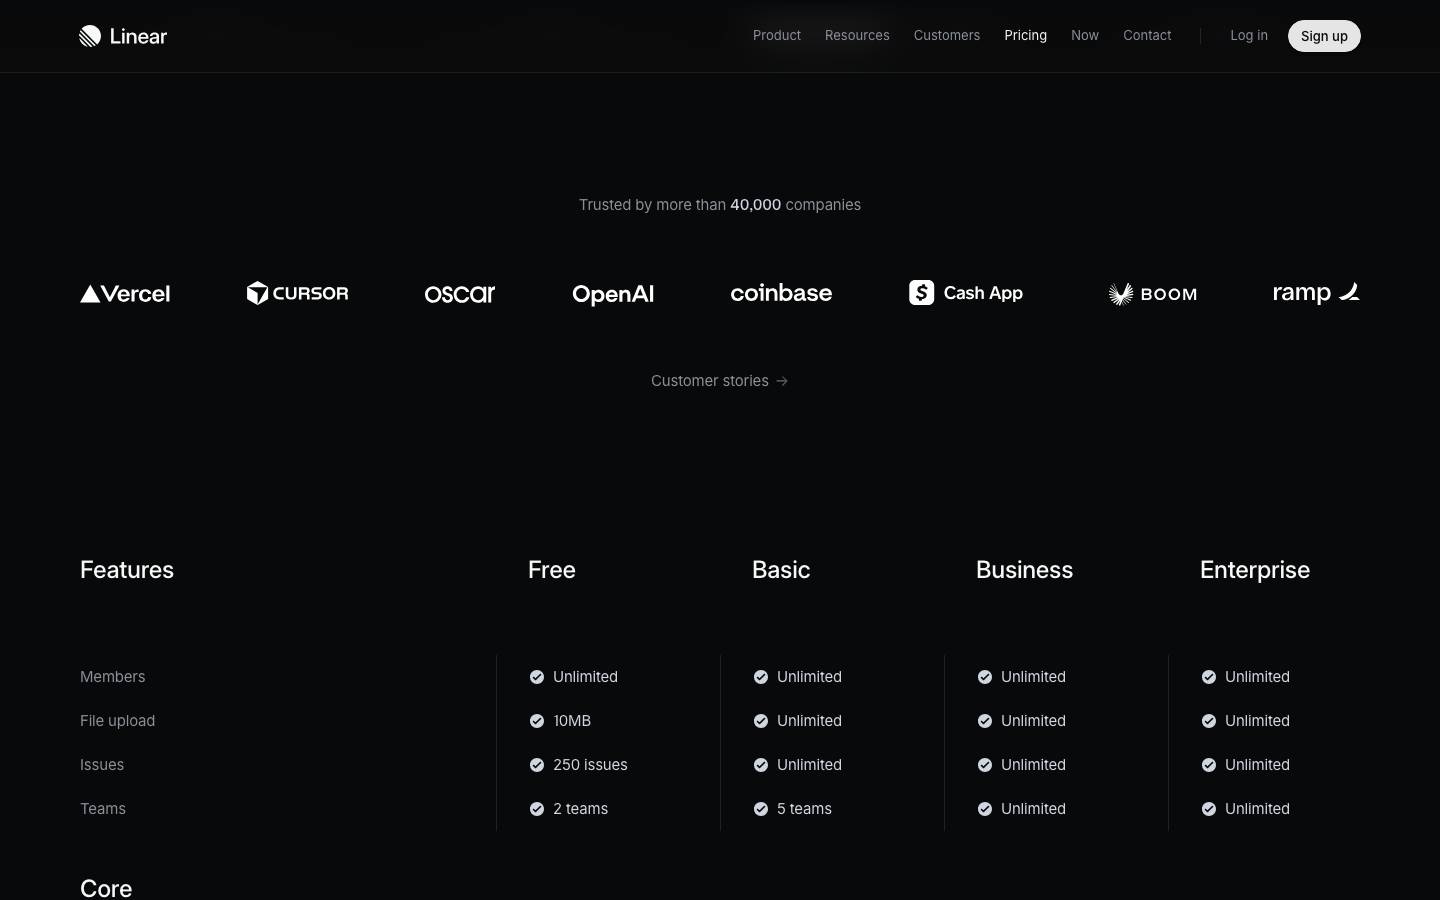Click the Boom company logo
This screenshot has width=1440, height=900.
[1152, 294]
